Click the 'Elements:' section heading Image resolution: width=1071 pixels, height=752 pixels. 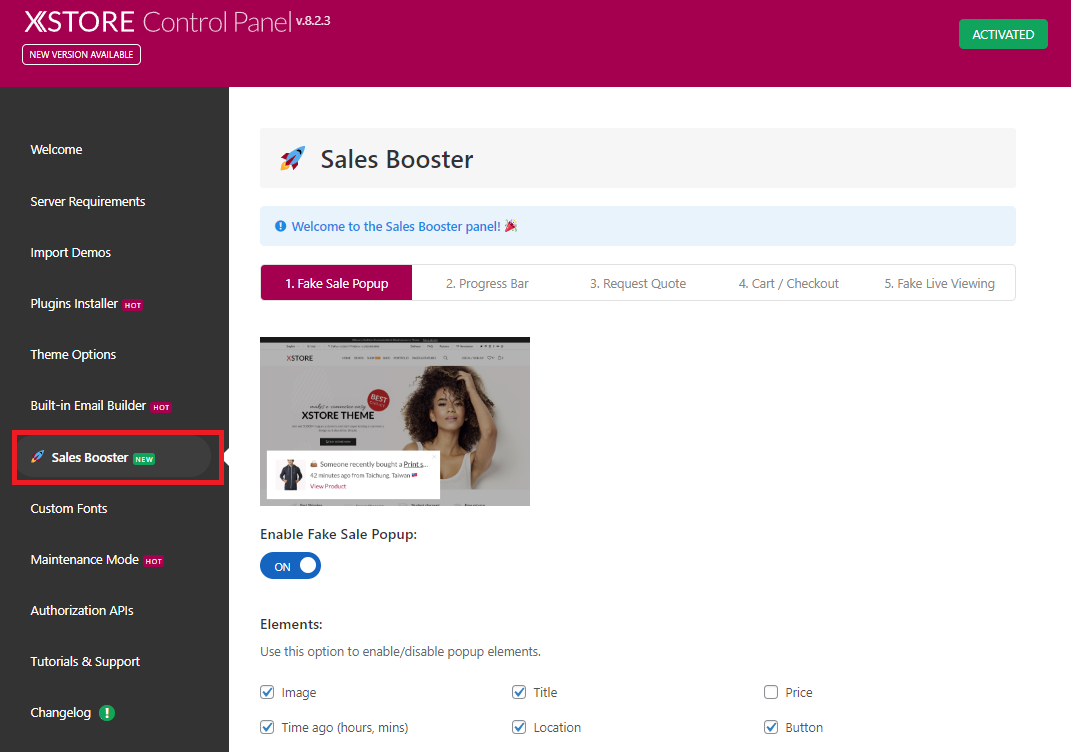pyautogui.click(x=291, y=624)
